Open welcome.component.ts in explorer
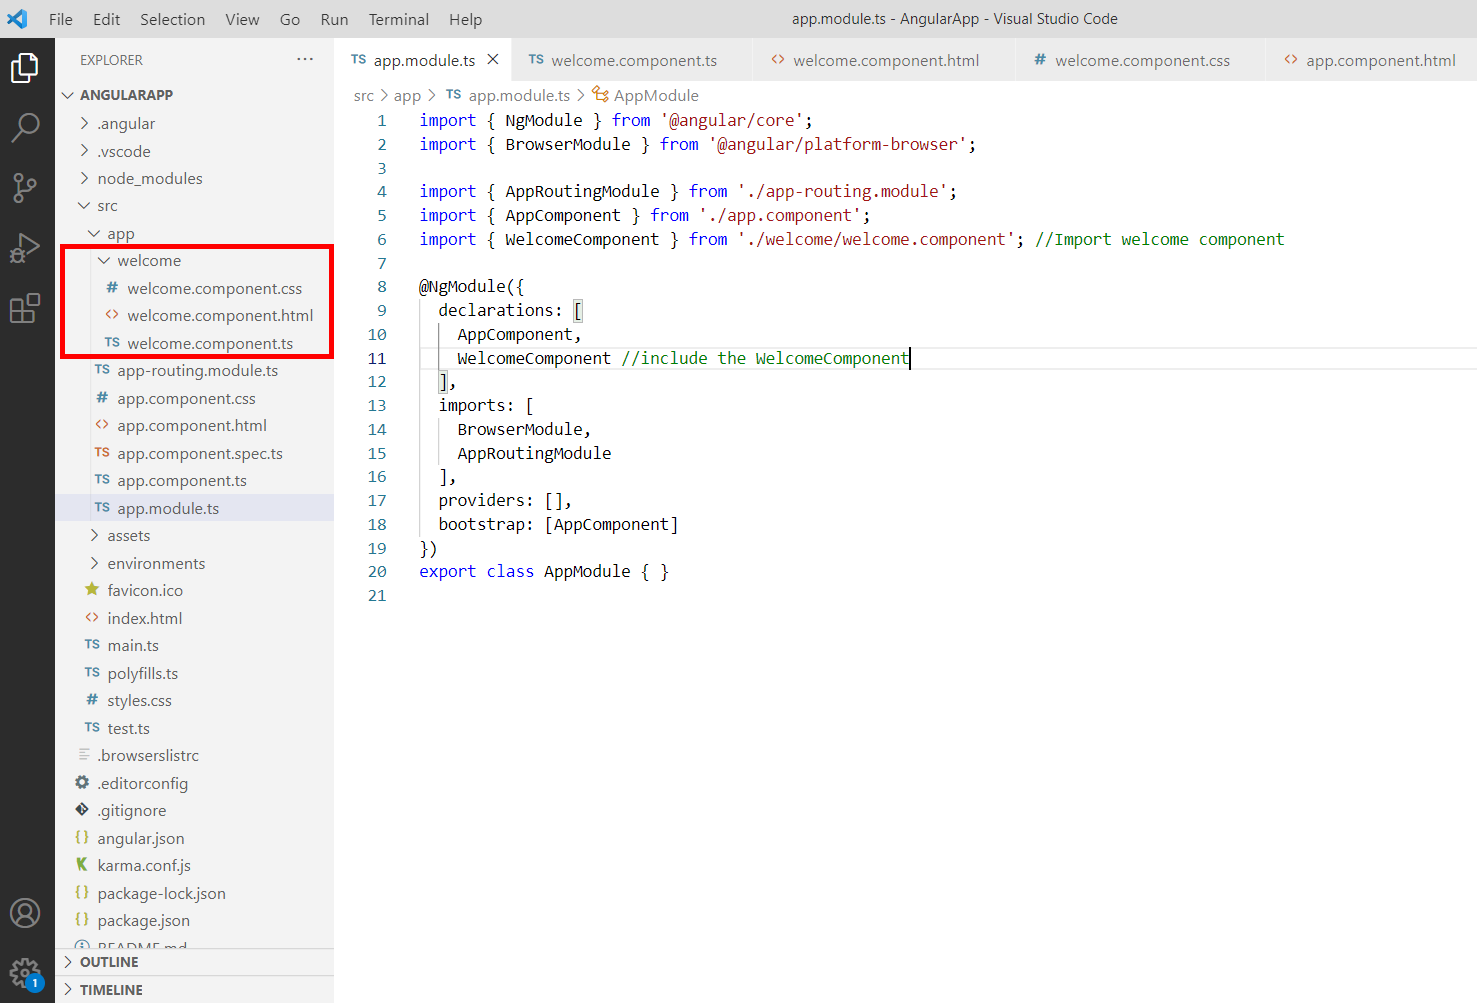Image resolution: width=1477 pixels, height=1003 pixels. point(210,343)
